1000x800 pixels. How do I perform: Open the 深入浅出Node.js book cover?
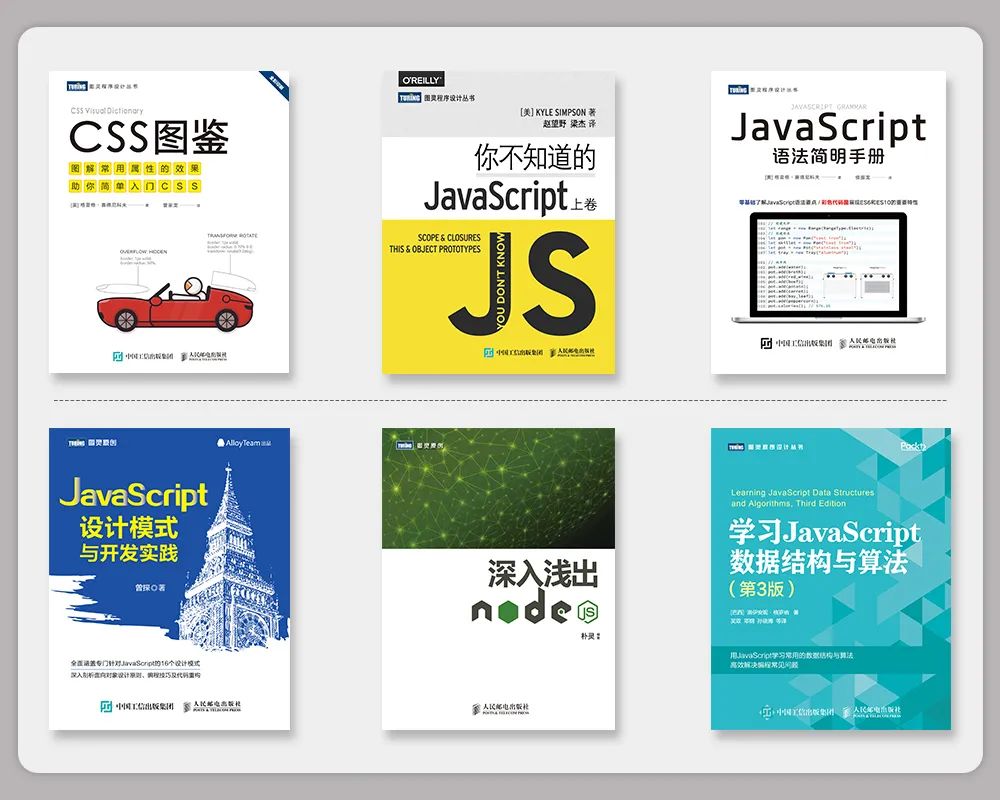499,579
